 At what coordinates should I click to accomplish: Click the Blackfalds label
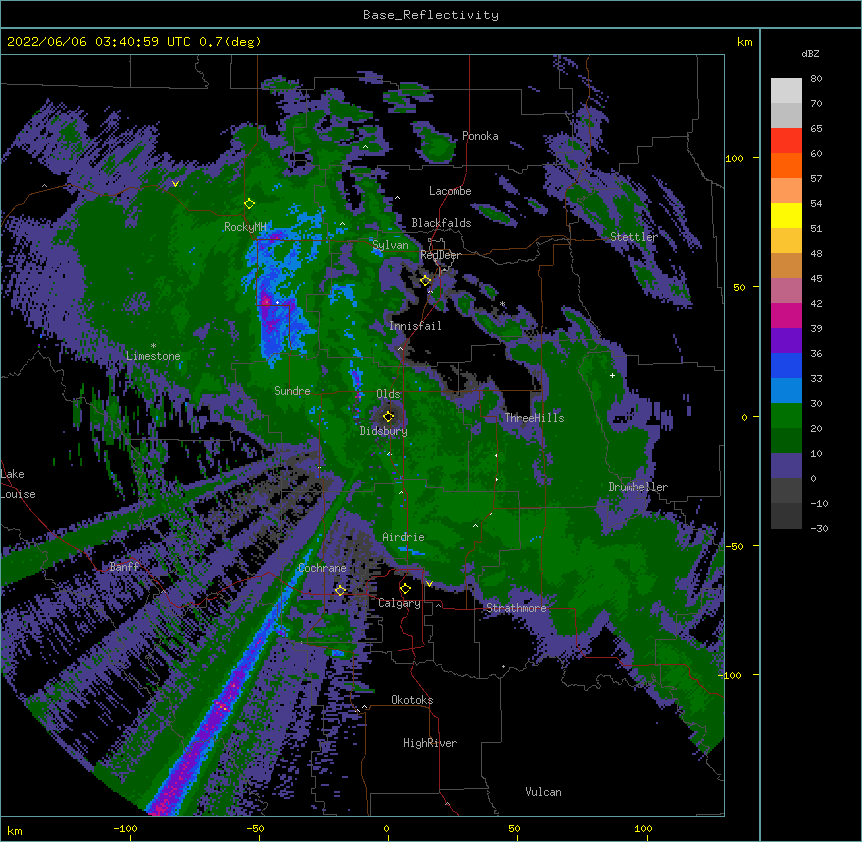441,223
